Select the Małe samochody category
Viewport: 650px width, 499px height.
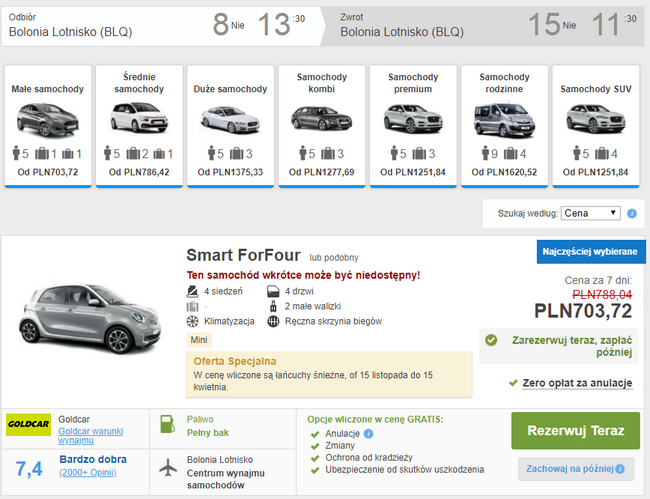pos(48,126)
